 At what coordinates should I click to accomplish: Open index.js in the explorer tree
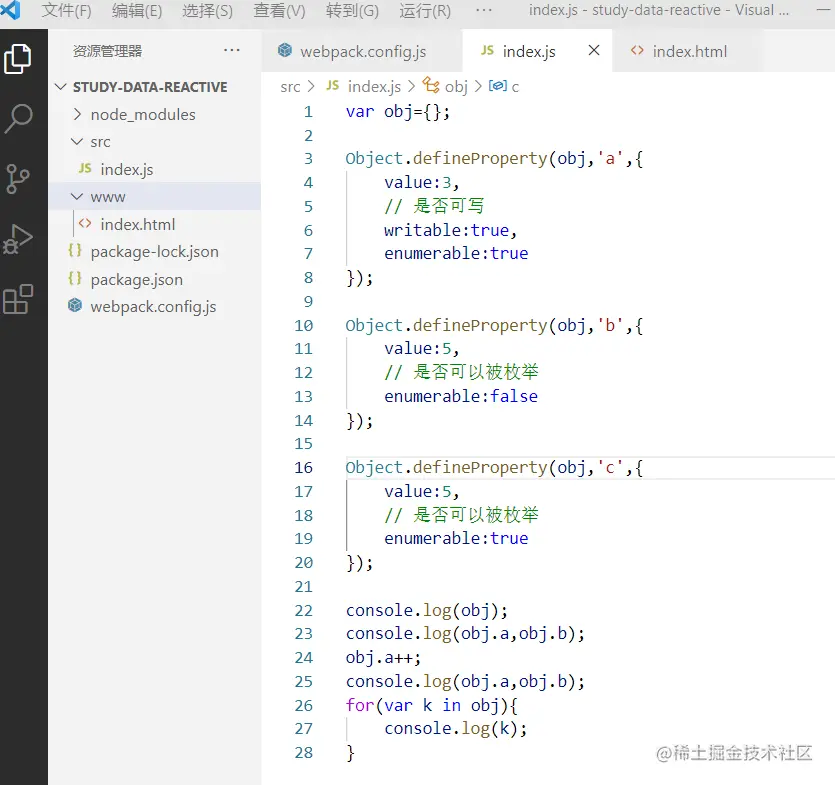point(154,169)
